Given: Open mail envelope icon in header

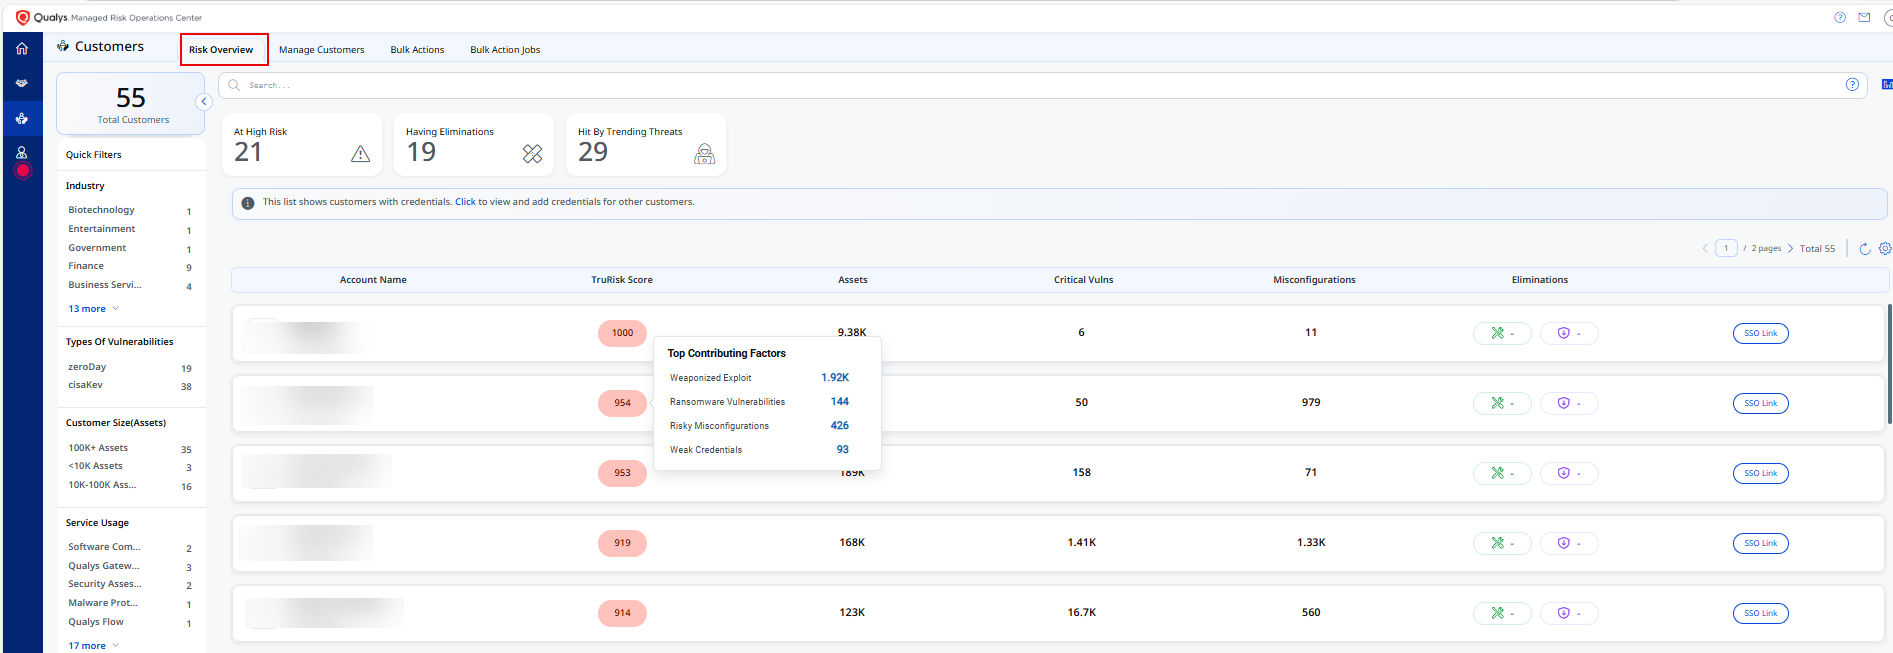Looking at the screenshot, I should pyautogui.click(x=1864, y=17).
